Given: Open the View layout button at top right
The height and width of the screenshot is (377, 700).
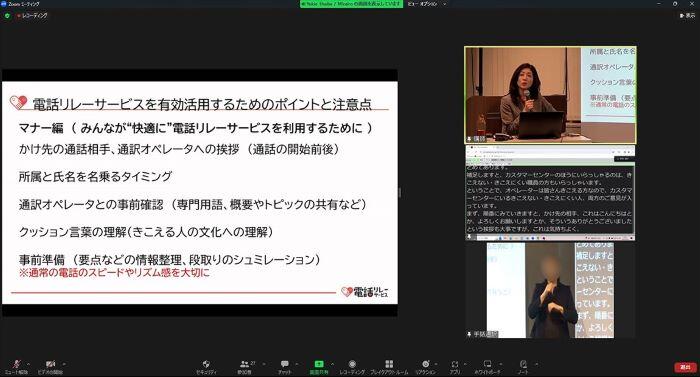Looking at the screenshot, I should click(687, 16).
